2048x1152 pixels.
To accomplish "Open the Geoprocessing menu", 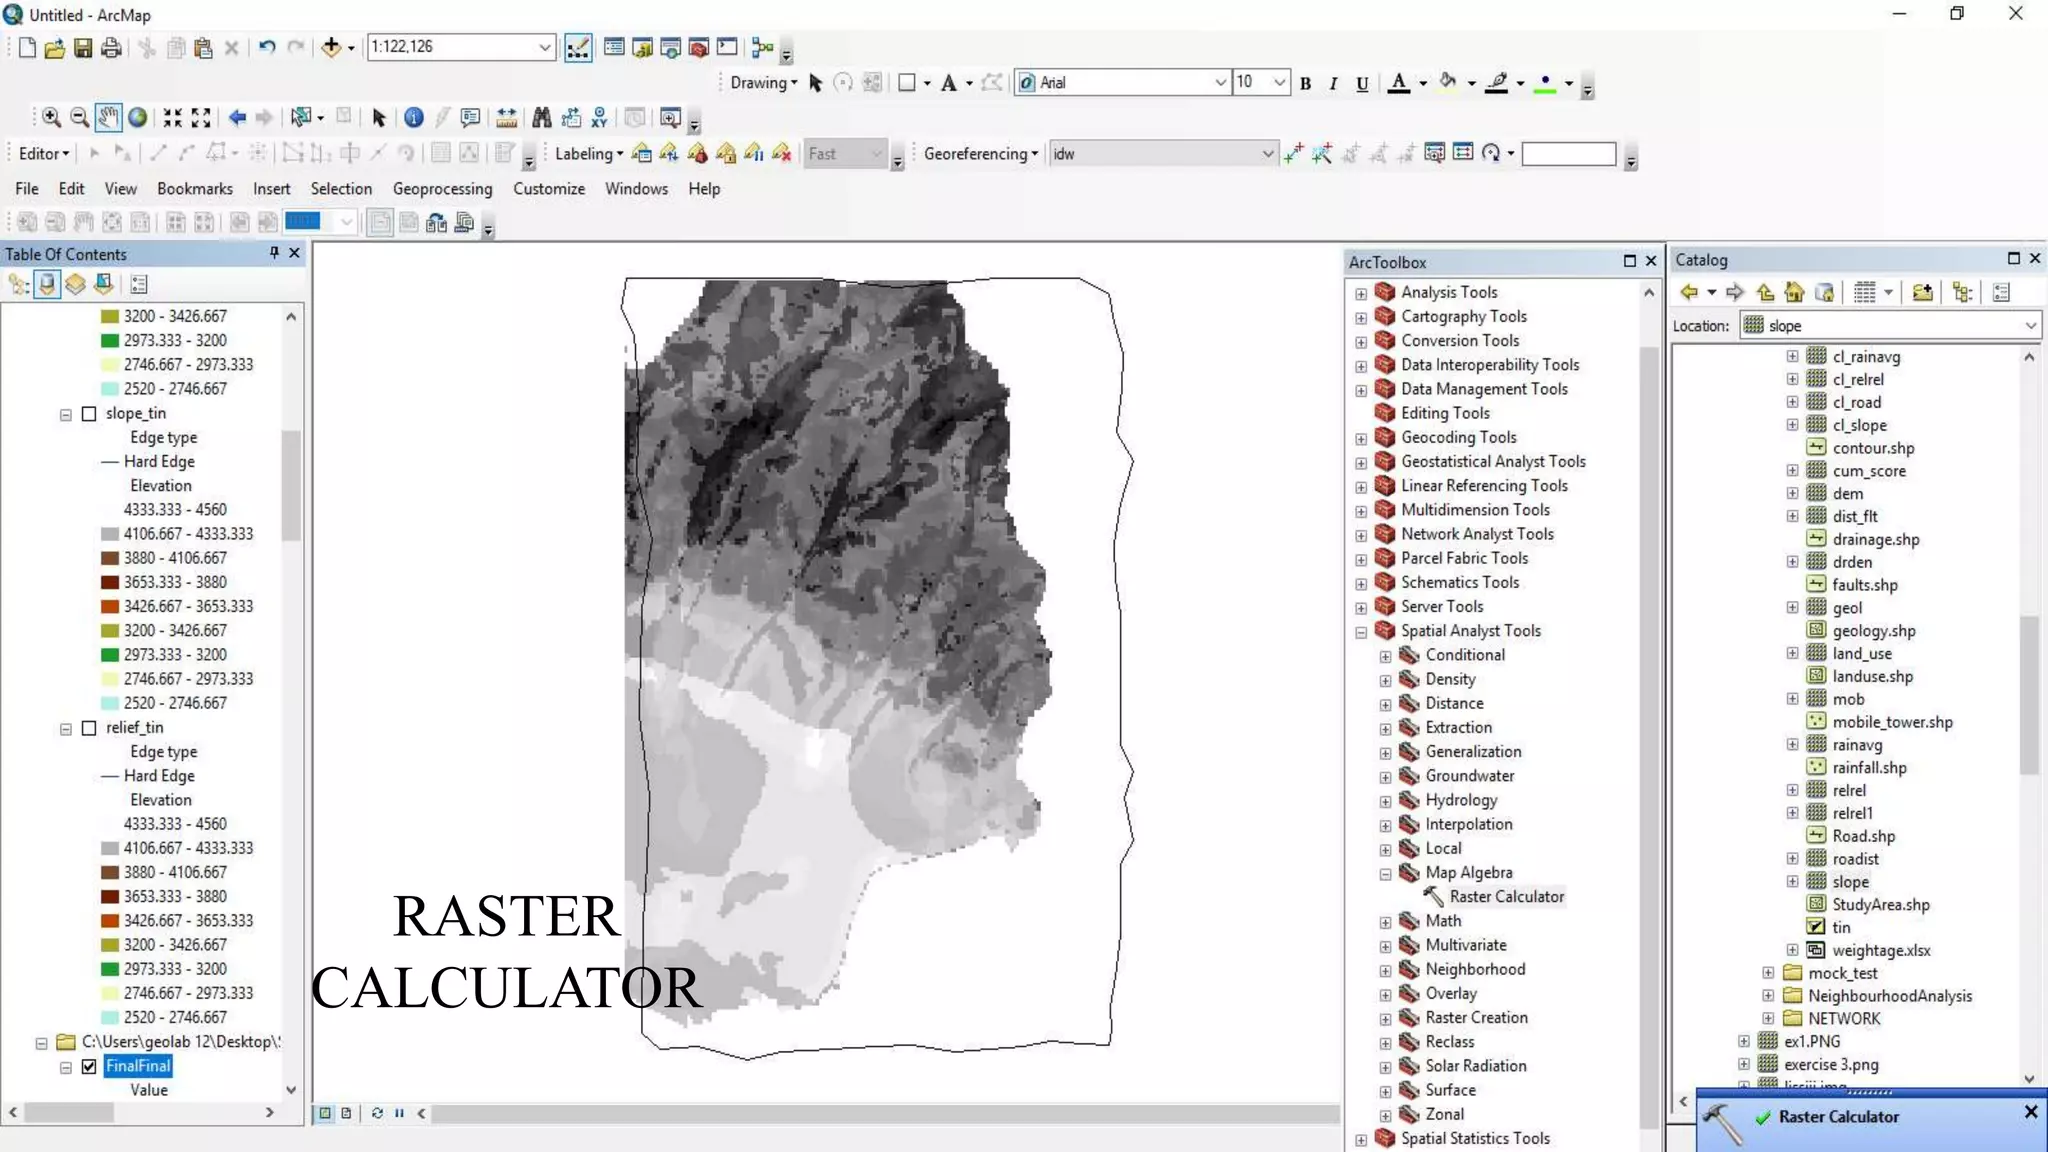I will pos(442,189).
